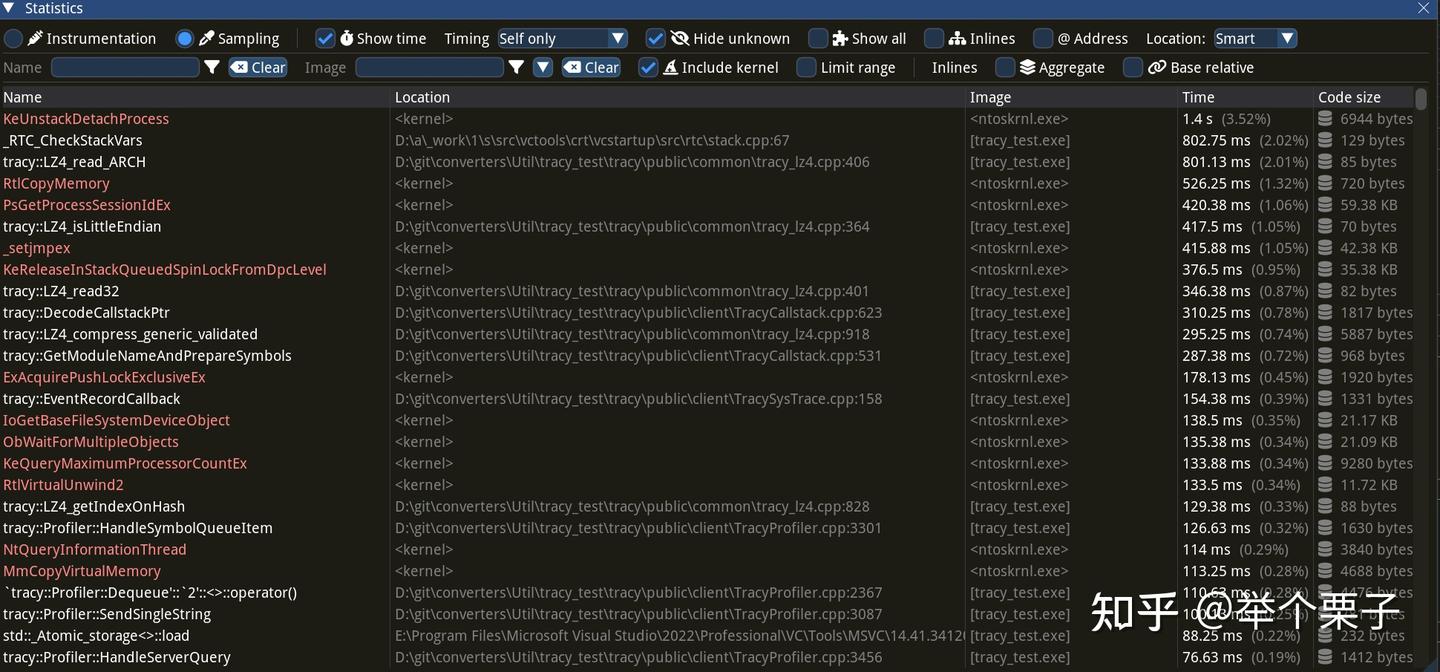Open the tracy::LZ4_isLittleEndian symbol
This screenshot has height=672, width=1440.
click(x=82, y=226)
